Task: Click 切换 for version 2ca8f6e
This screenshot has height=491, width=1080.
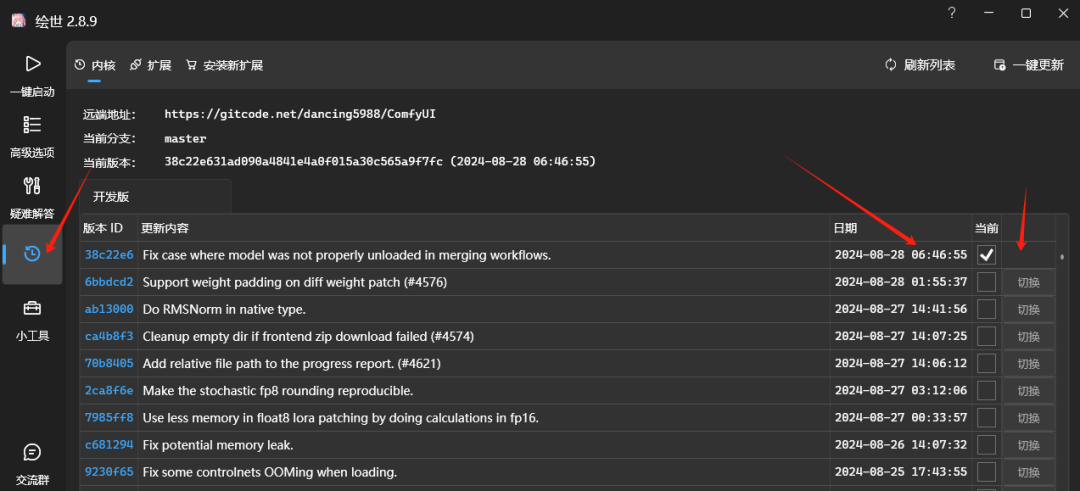Action: click(1028, 391)
